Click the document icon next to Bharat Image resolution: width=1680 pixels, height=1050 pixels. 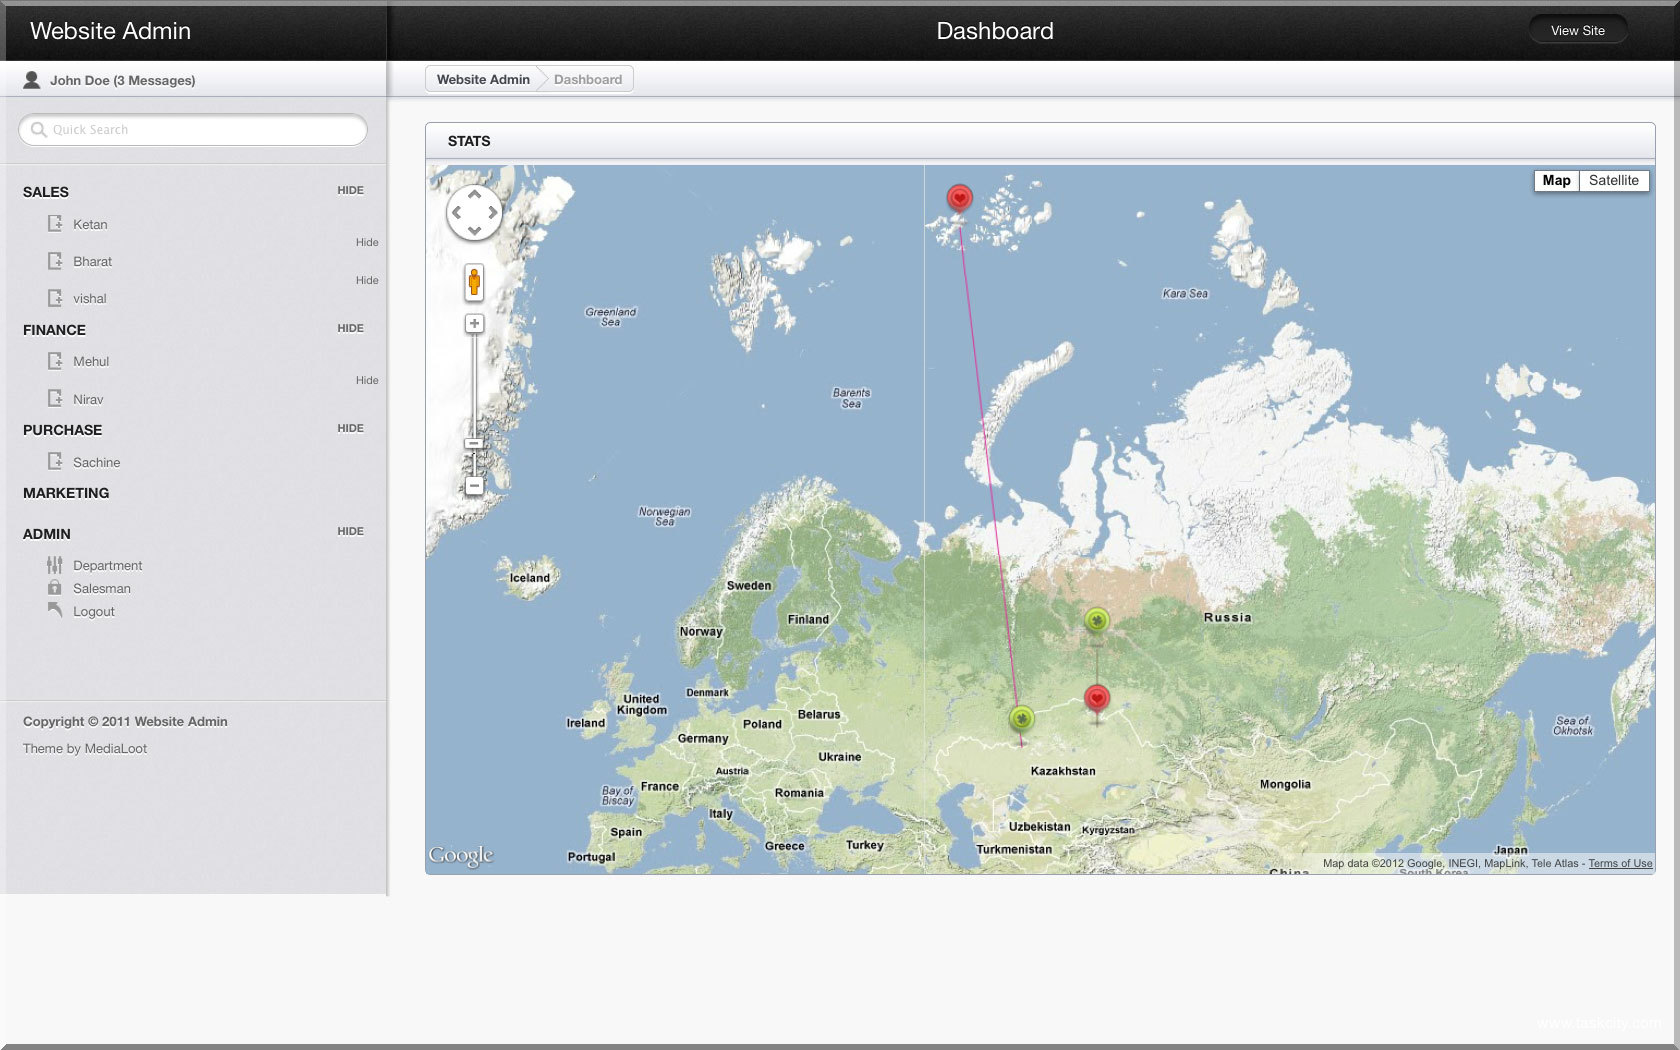(x=55, y=260)
